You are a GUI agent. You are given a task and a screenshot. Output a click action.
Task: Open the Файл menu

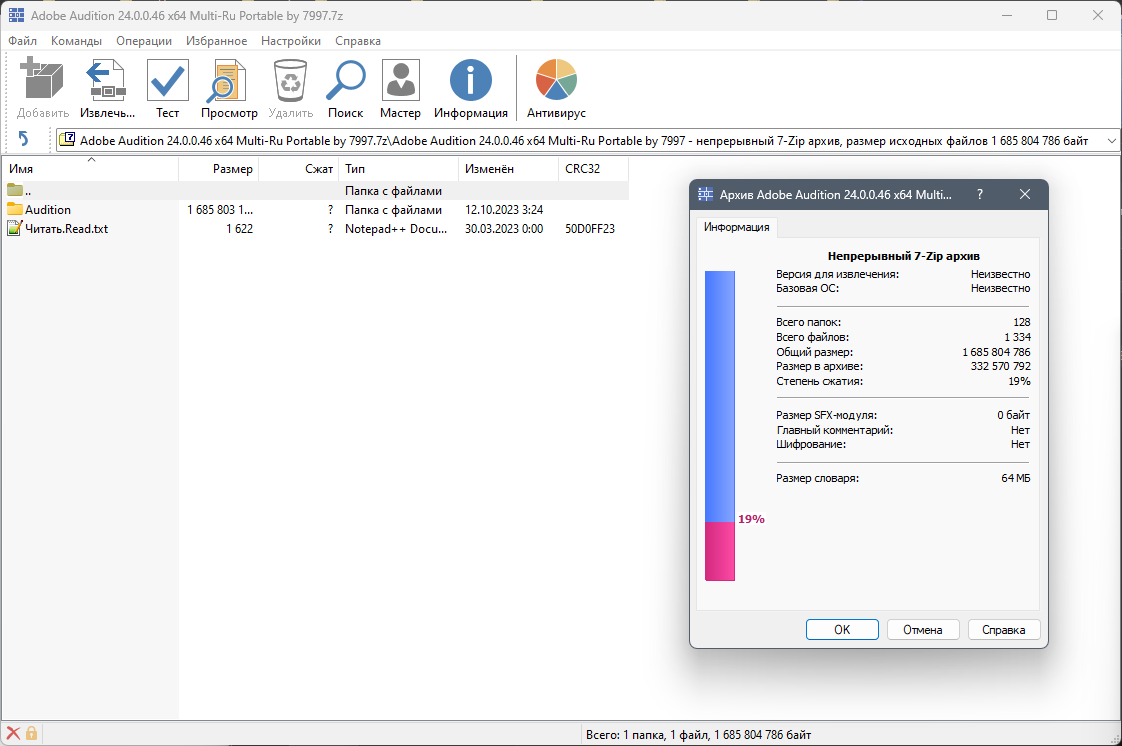coord(22,41)
